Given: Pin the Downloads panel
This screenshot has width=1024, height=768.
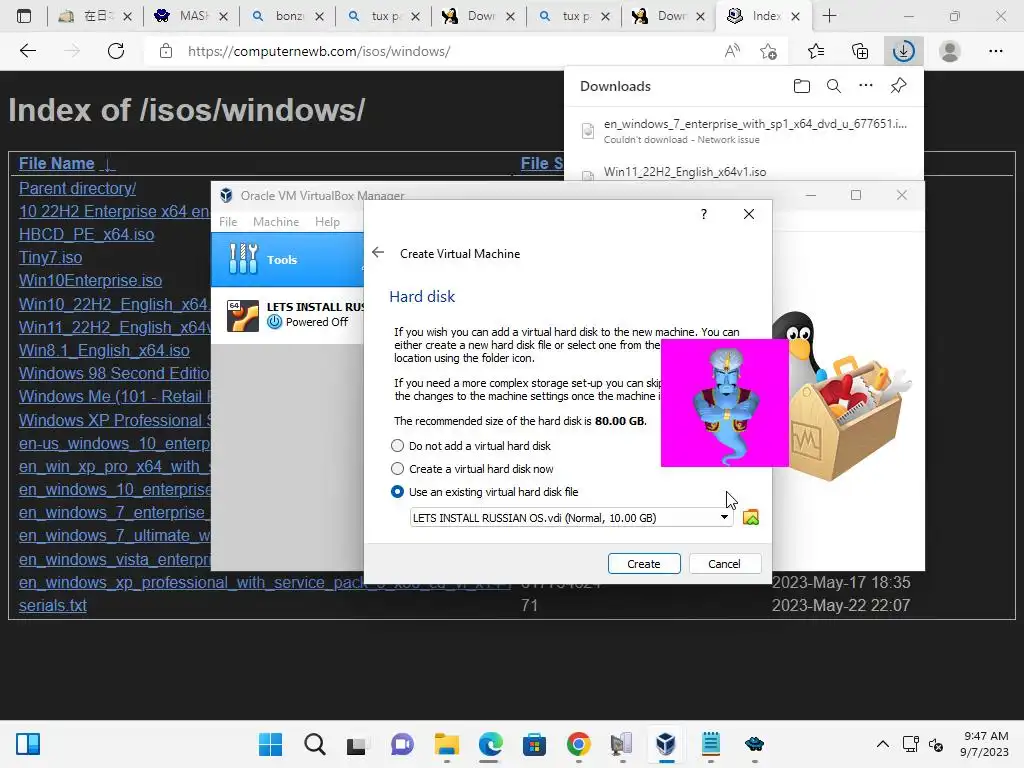Looking at the screenshot, I should [x=898, y=86].
